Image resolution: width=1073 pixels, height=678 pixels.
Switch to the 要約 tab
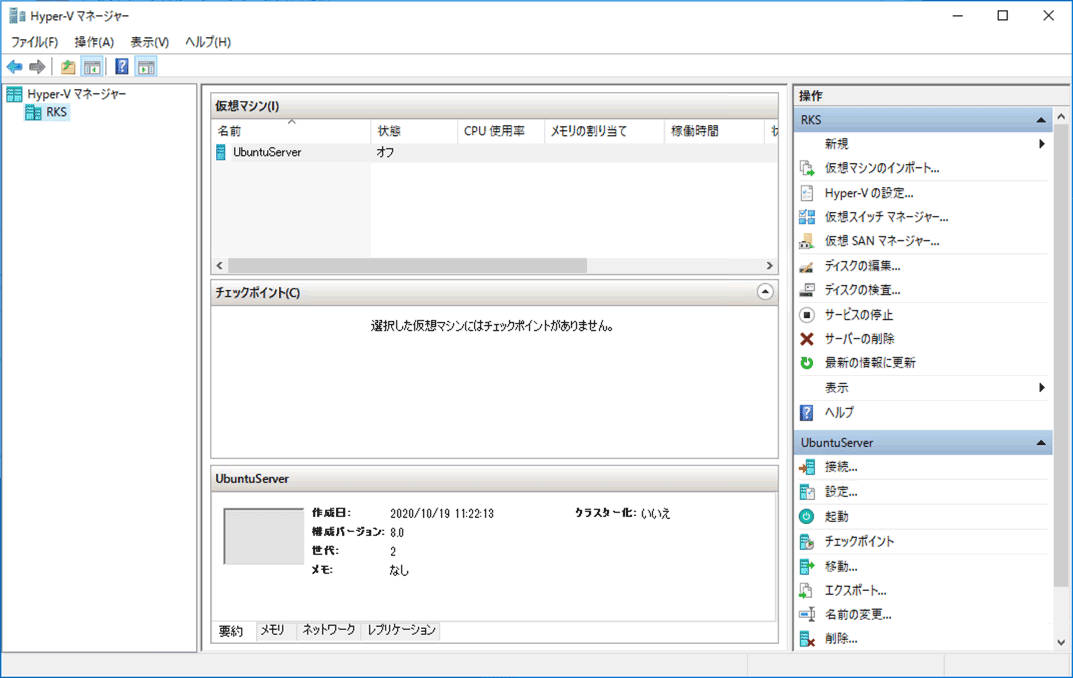[x=231, y=631]
